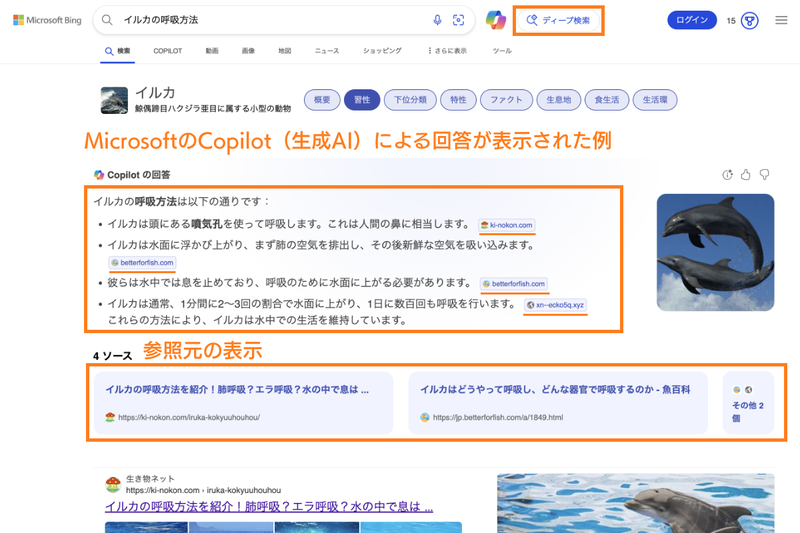Click the 生き物ネット site name
800x533 pixels.
coord(150,478)
